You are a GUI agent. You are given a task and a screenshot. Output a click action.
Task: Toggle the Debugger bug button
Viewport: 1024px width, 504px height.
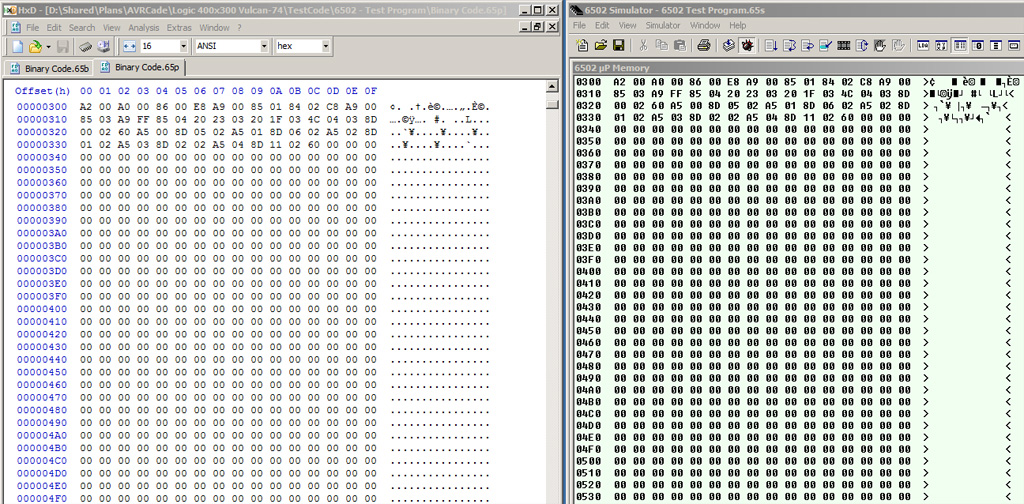click(x=746, y=45)
